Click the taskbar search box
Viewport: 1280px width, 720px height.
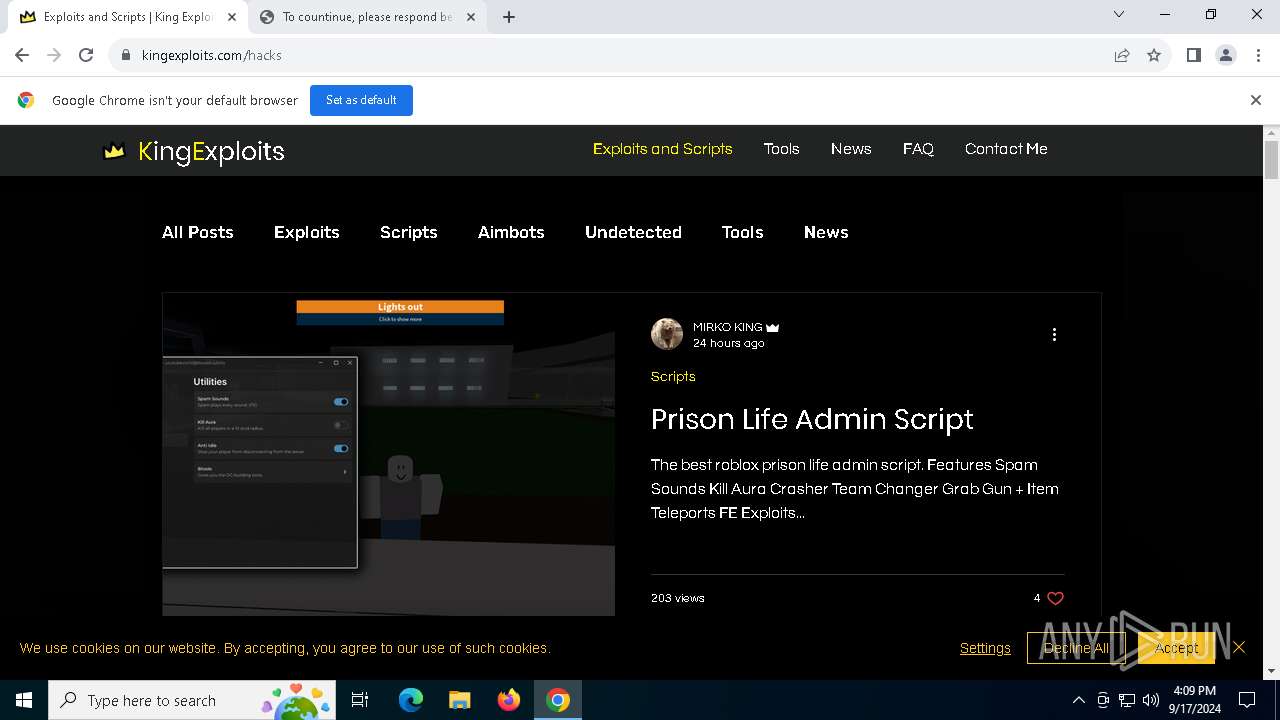pyautogui.click(x=191, y=700)
